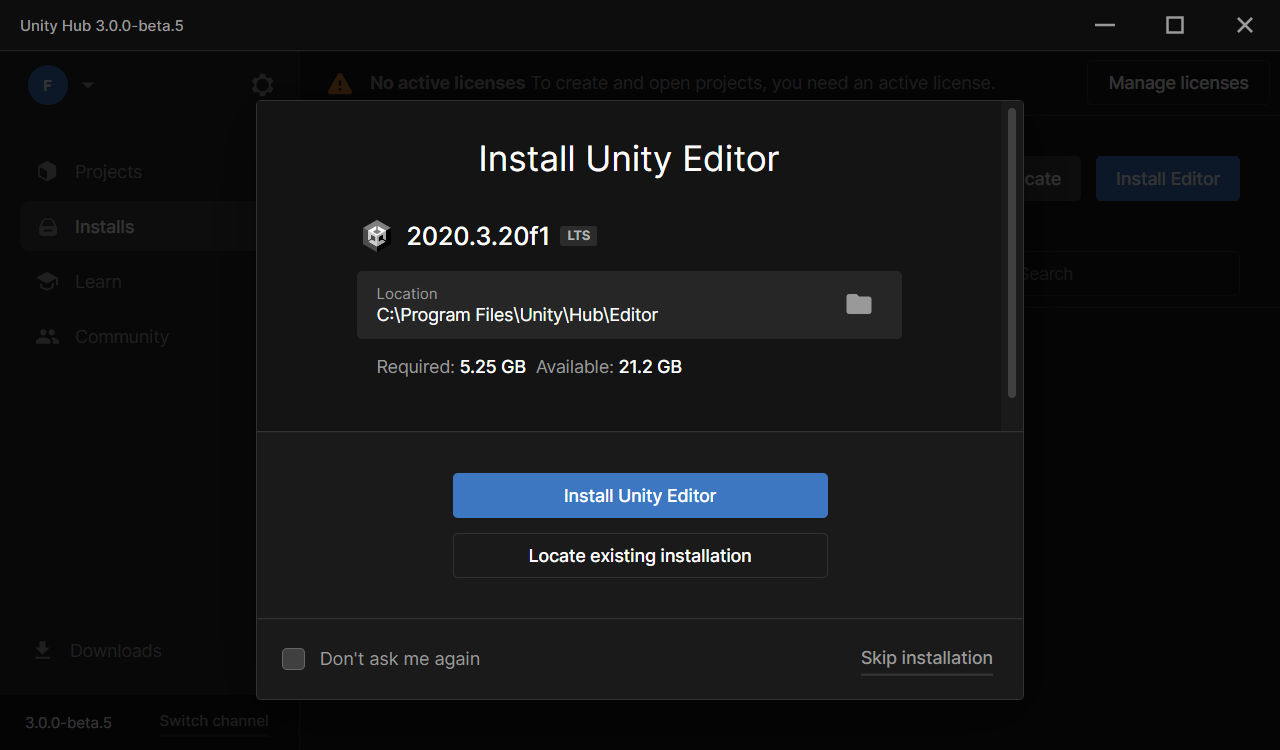This screenshot has width=1280, height=750.
Task: Click the Unity cube logo beside 2020.3.20f1
Action: coord(376,236)
